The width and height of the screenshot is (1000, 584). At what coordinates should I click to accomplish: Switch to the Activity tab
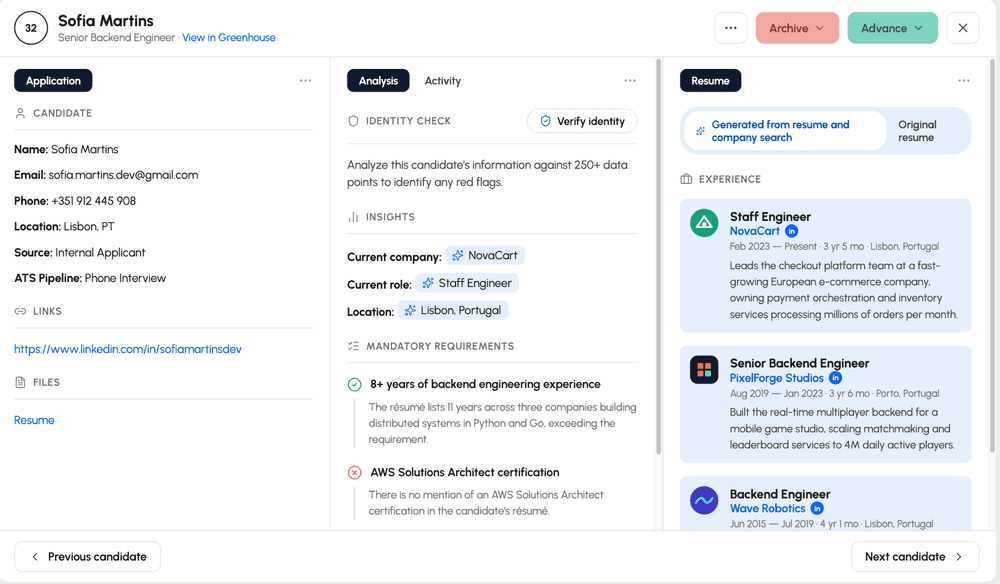pos(443,81)
